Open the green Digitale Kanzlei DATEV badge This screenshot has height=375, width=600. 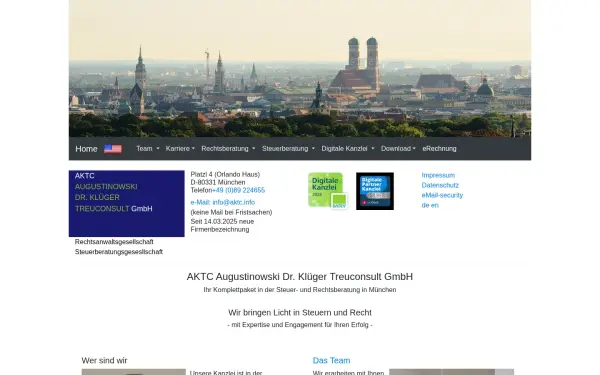click(x=328, y=191)
